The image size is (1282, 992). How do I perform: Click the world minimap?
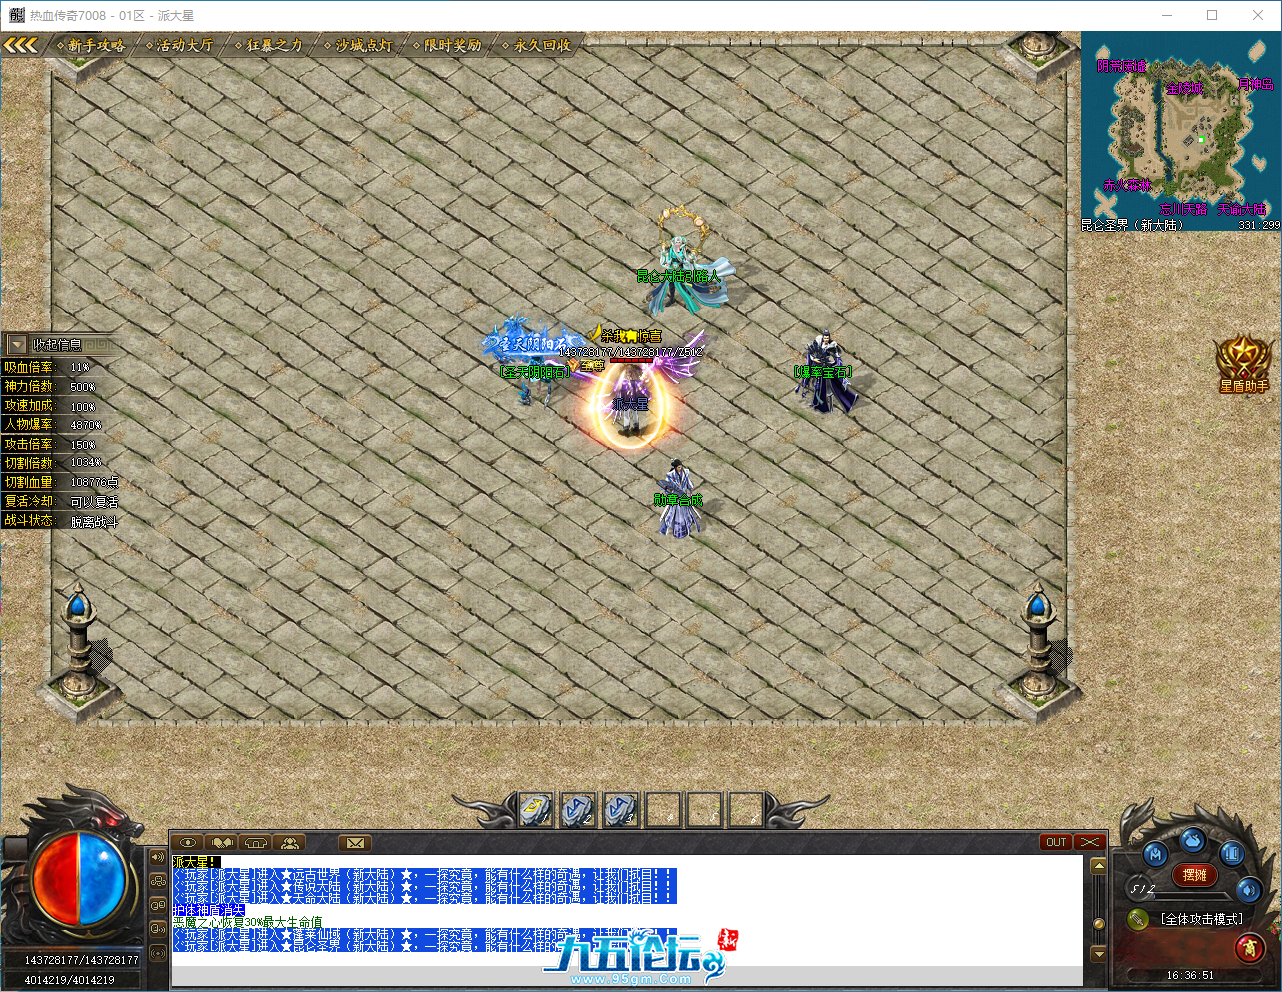click(x=1181, y=132)
